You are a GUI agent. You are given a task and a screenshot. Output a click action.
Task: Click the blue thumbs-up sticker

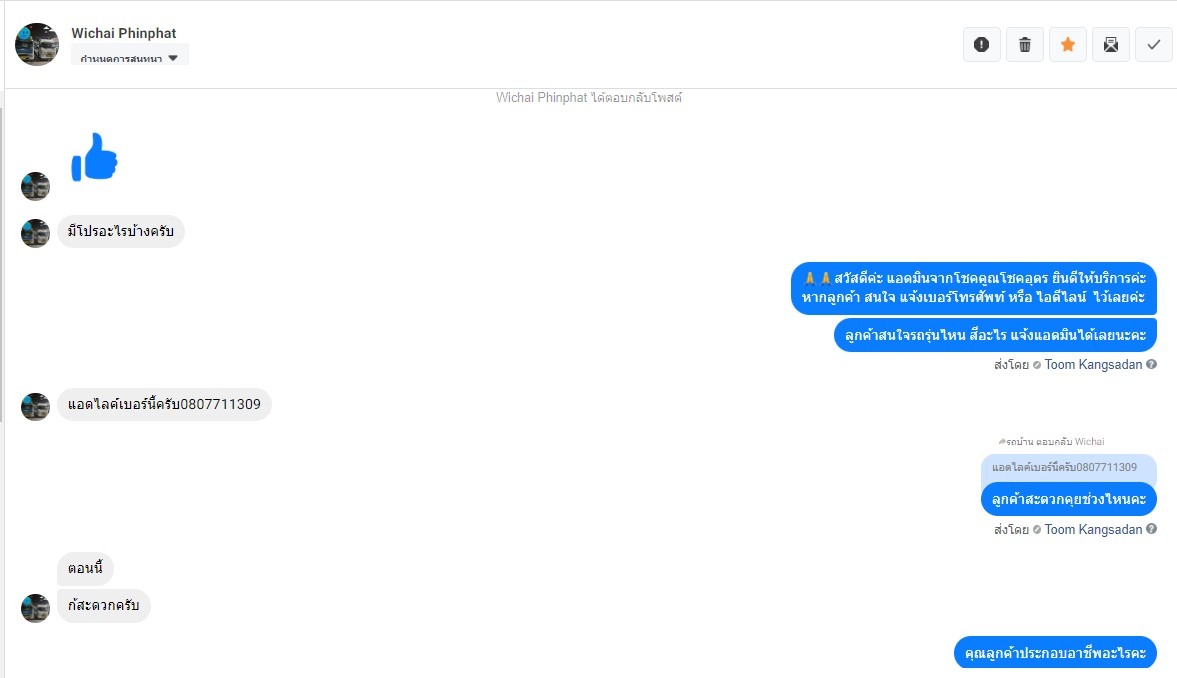[x=95, y=157]
